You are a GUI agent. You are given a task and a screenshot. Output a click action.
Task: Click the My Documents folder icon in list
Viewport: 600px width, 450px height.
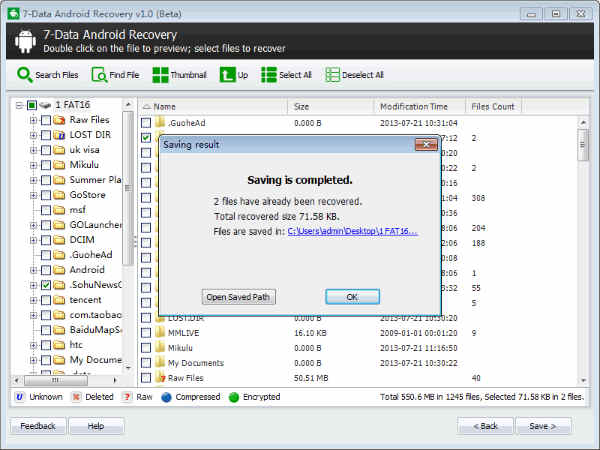160,362
